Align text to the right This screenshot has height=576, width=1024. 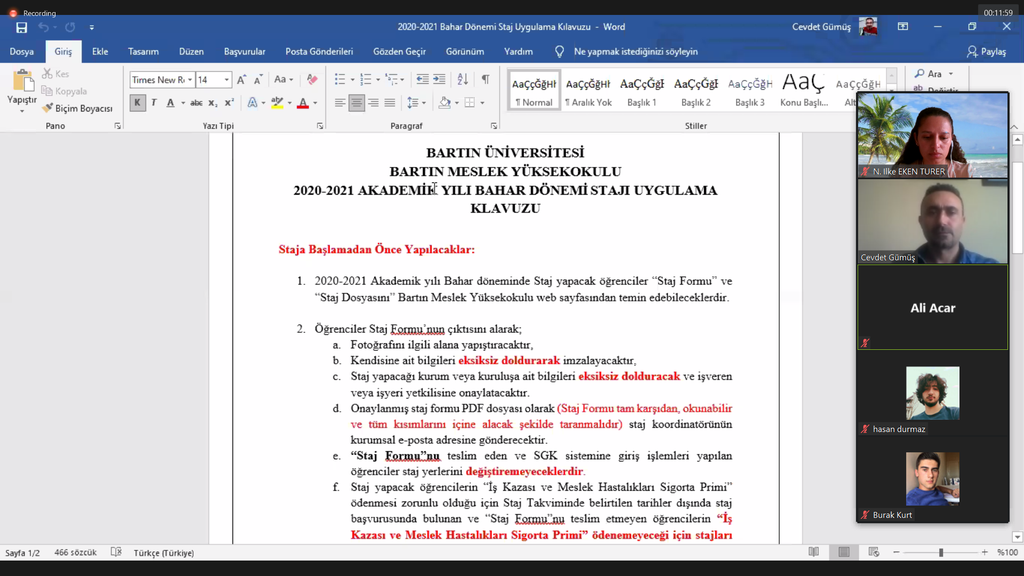(x=373, y=103)
